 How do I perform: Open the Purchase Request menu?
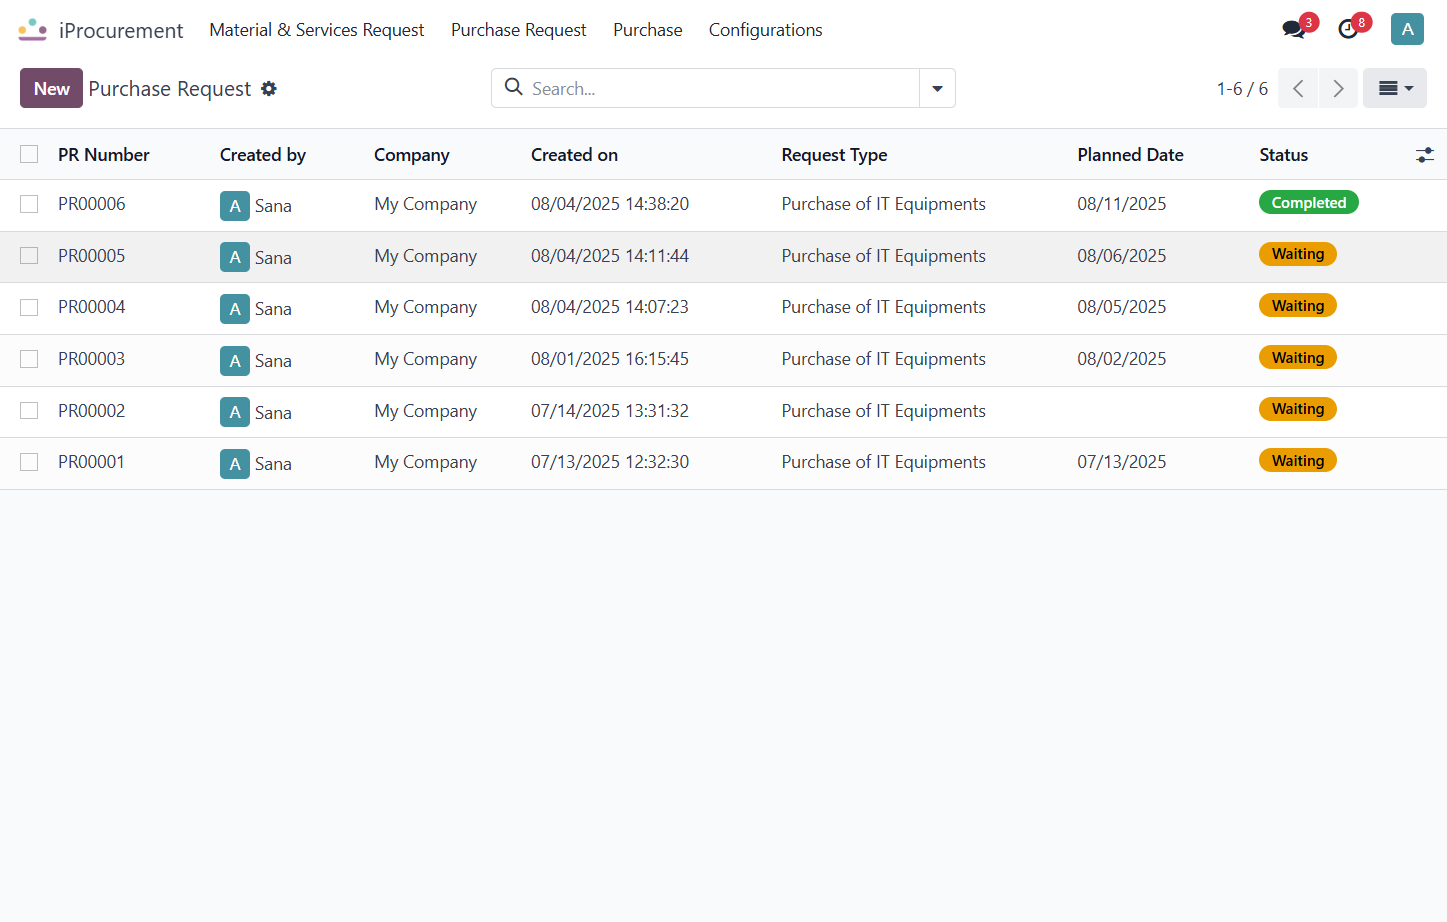coord(518,30)
